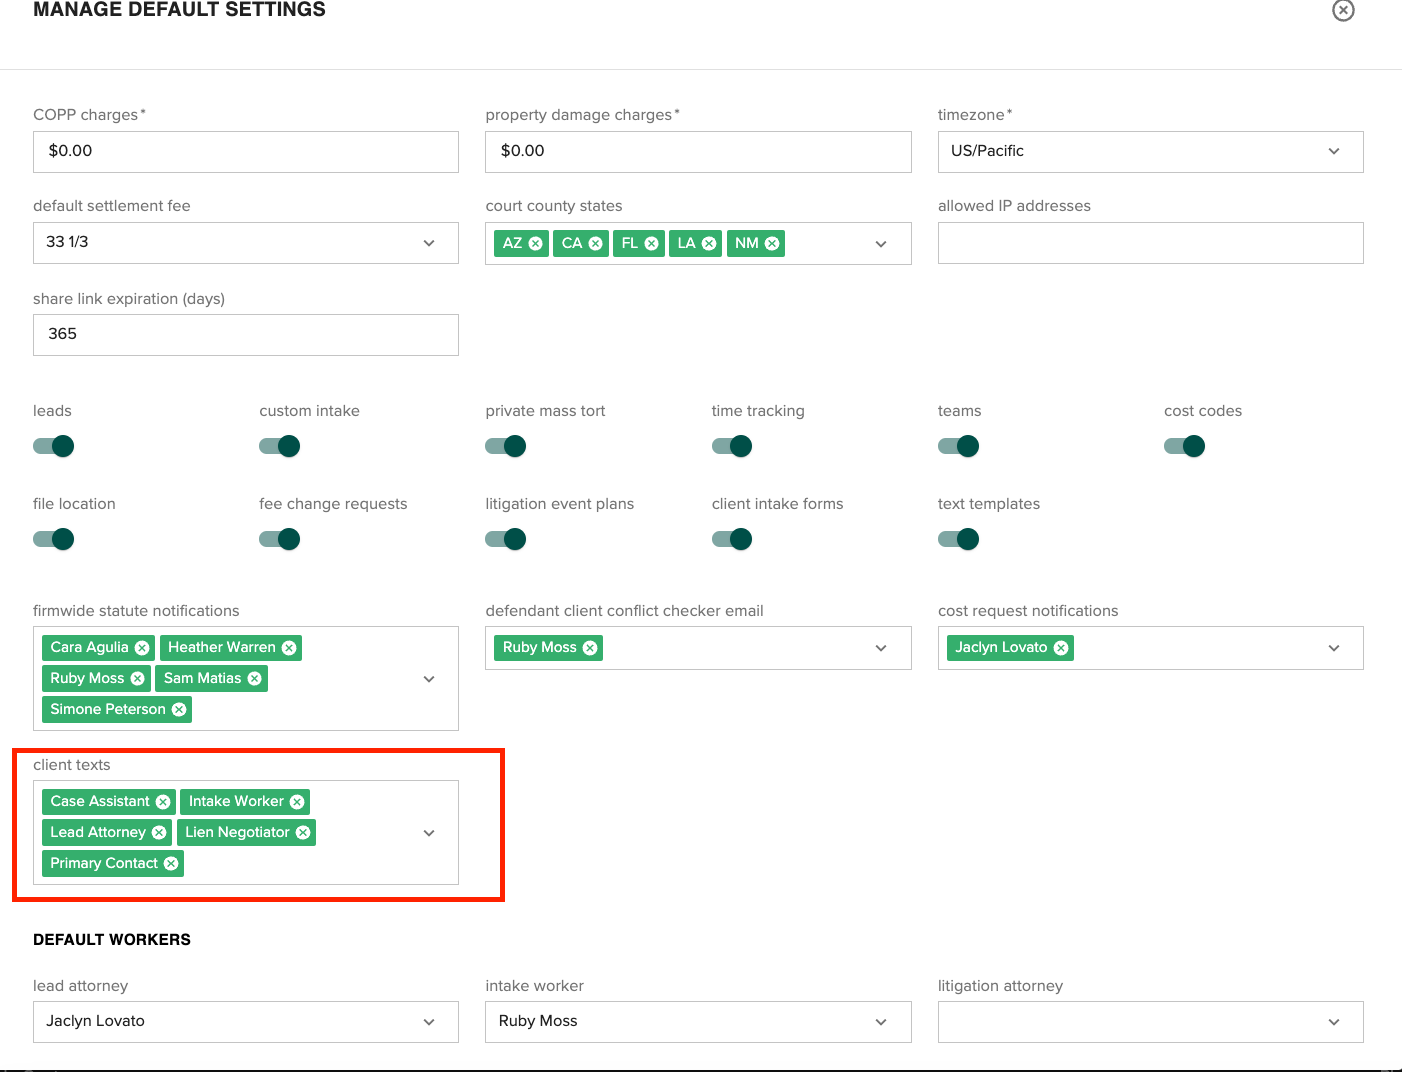Remove Intake Worker from client texts
Image resolution: width=1402 pixels, height=1072 pixels.
[x=297, y=802]
